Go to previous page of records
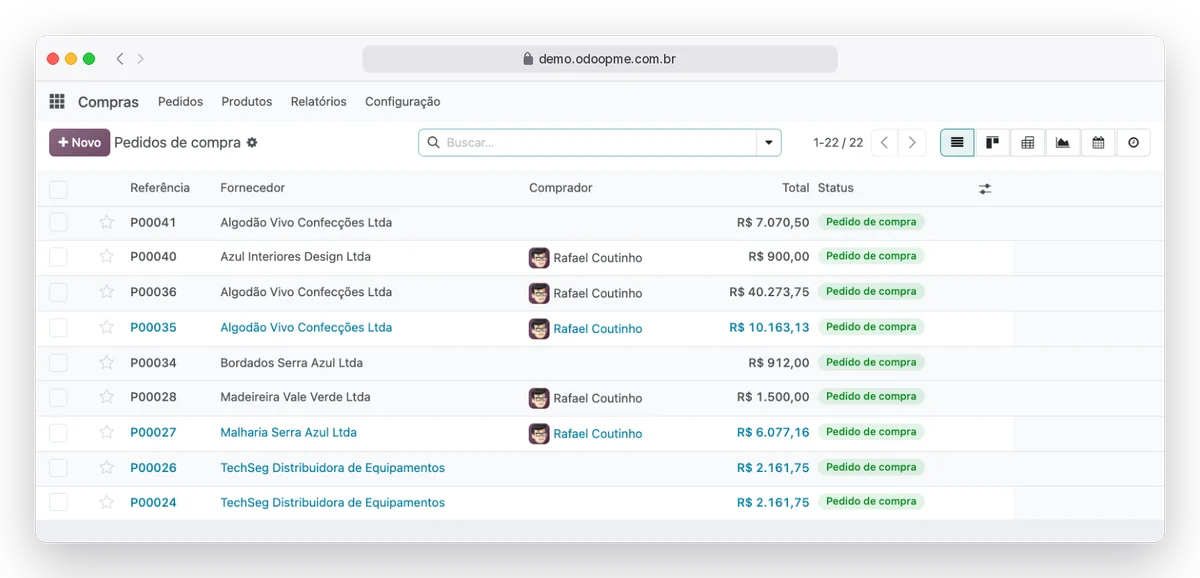 coord(884,143)
